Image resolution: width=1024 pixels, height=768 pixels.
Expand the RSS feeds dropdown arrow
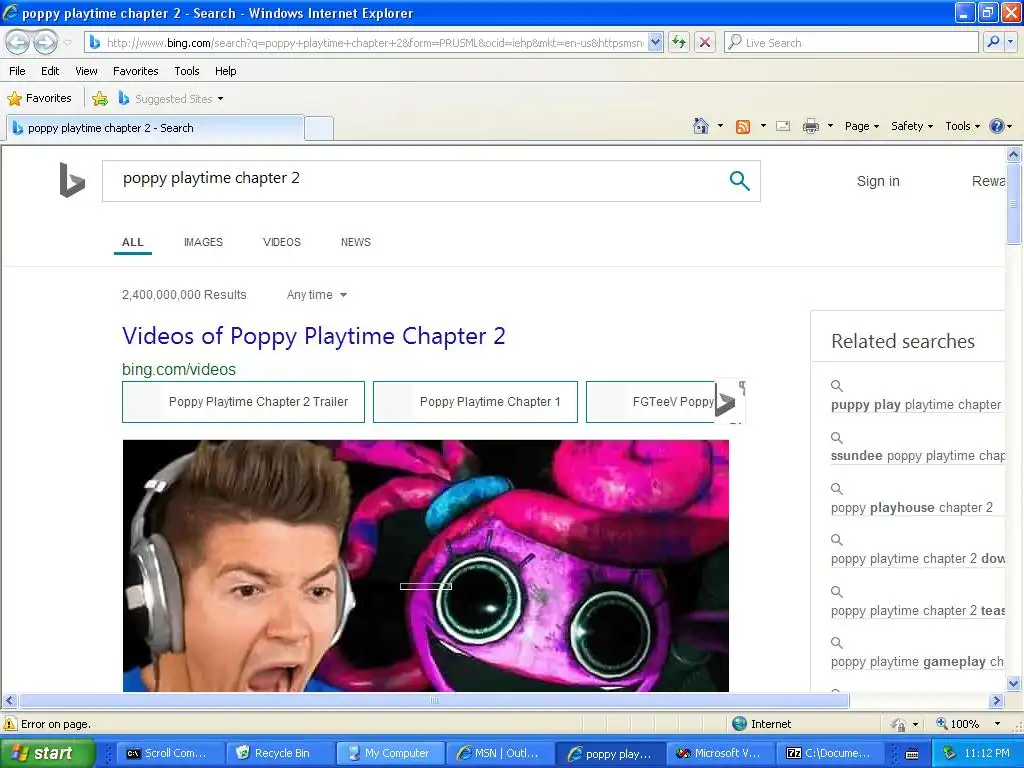(x=763, y=126)
